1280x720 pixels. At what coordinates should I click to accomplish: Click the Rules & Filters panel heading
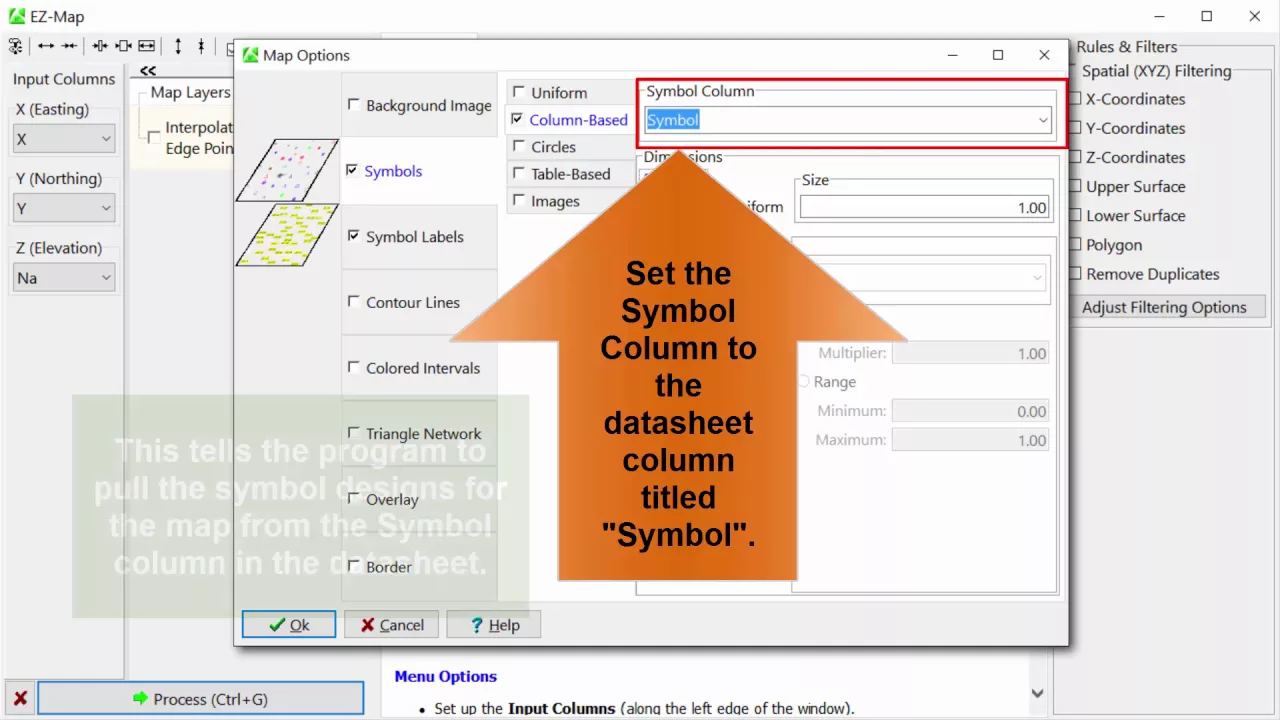pos(1127,46)
